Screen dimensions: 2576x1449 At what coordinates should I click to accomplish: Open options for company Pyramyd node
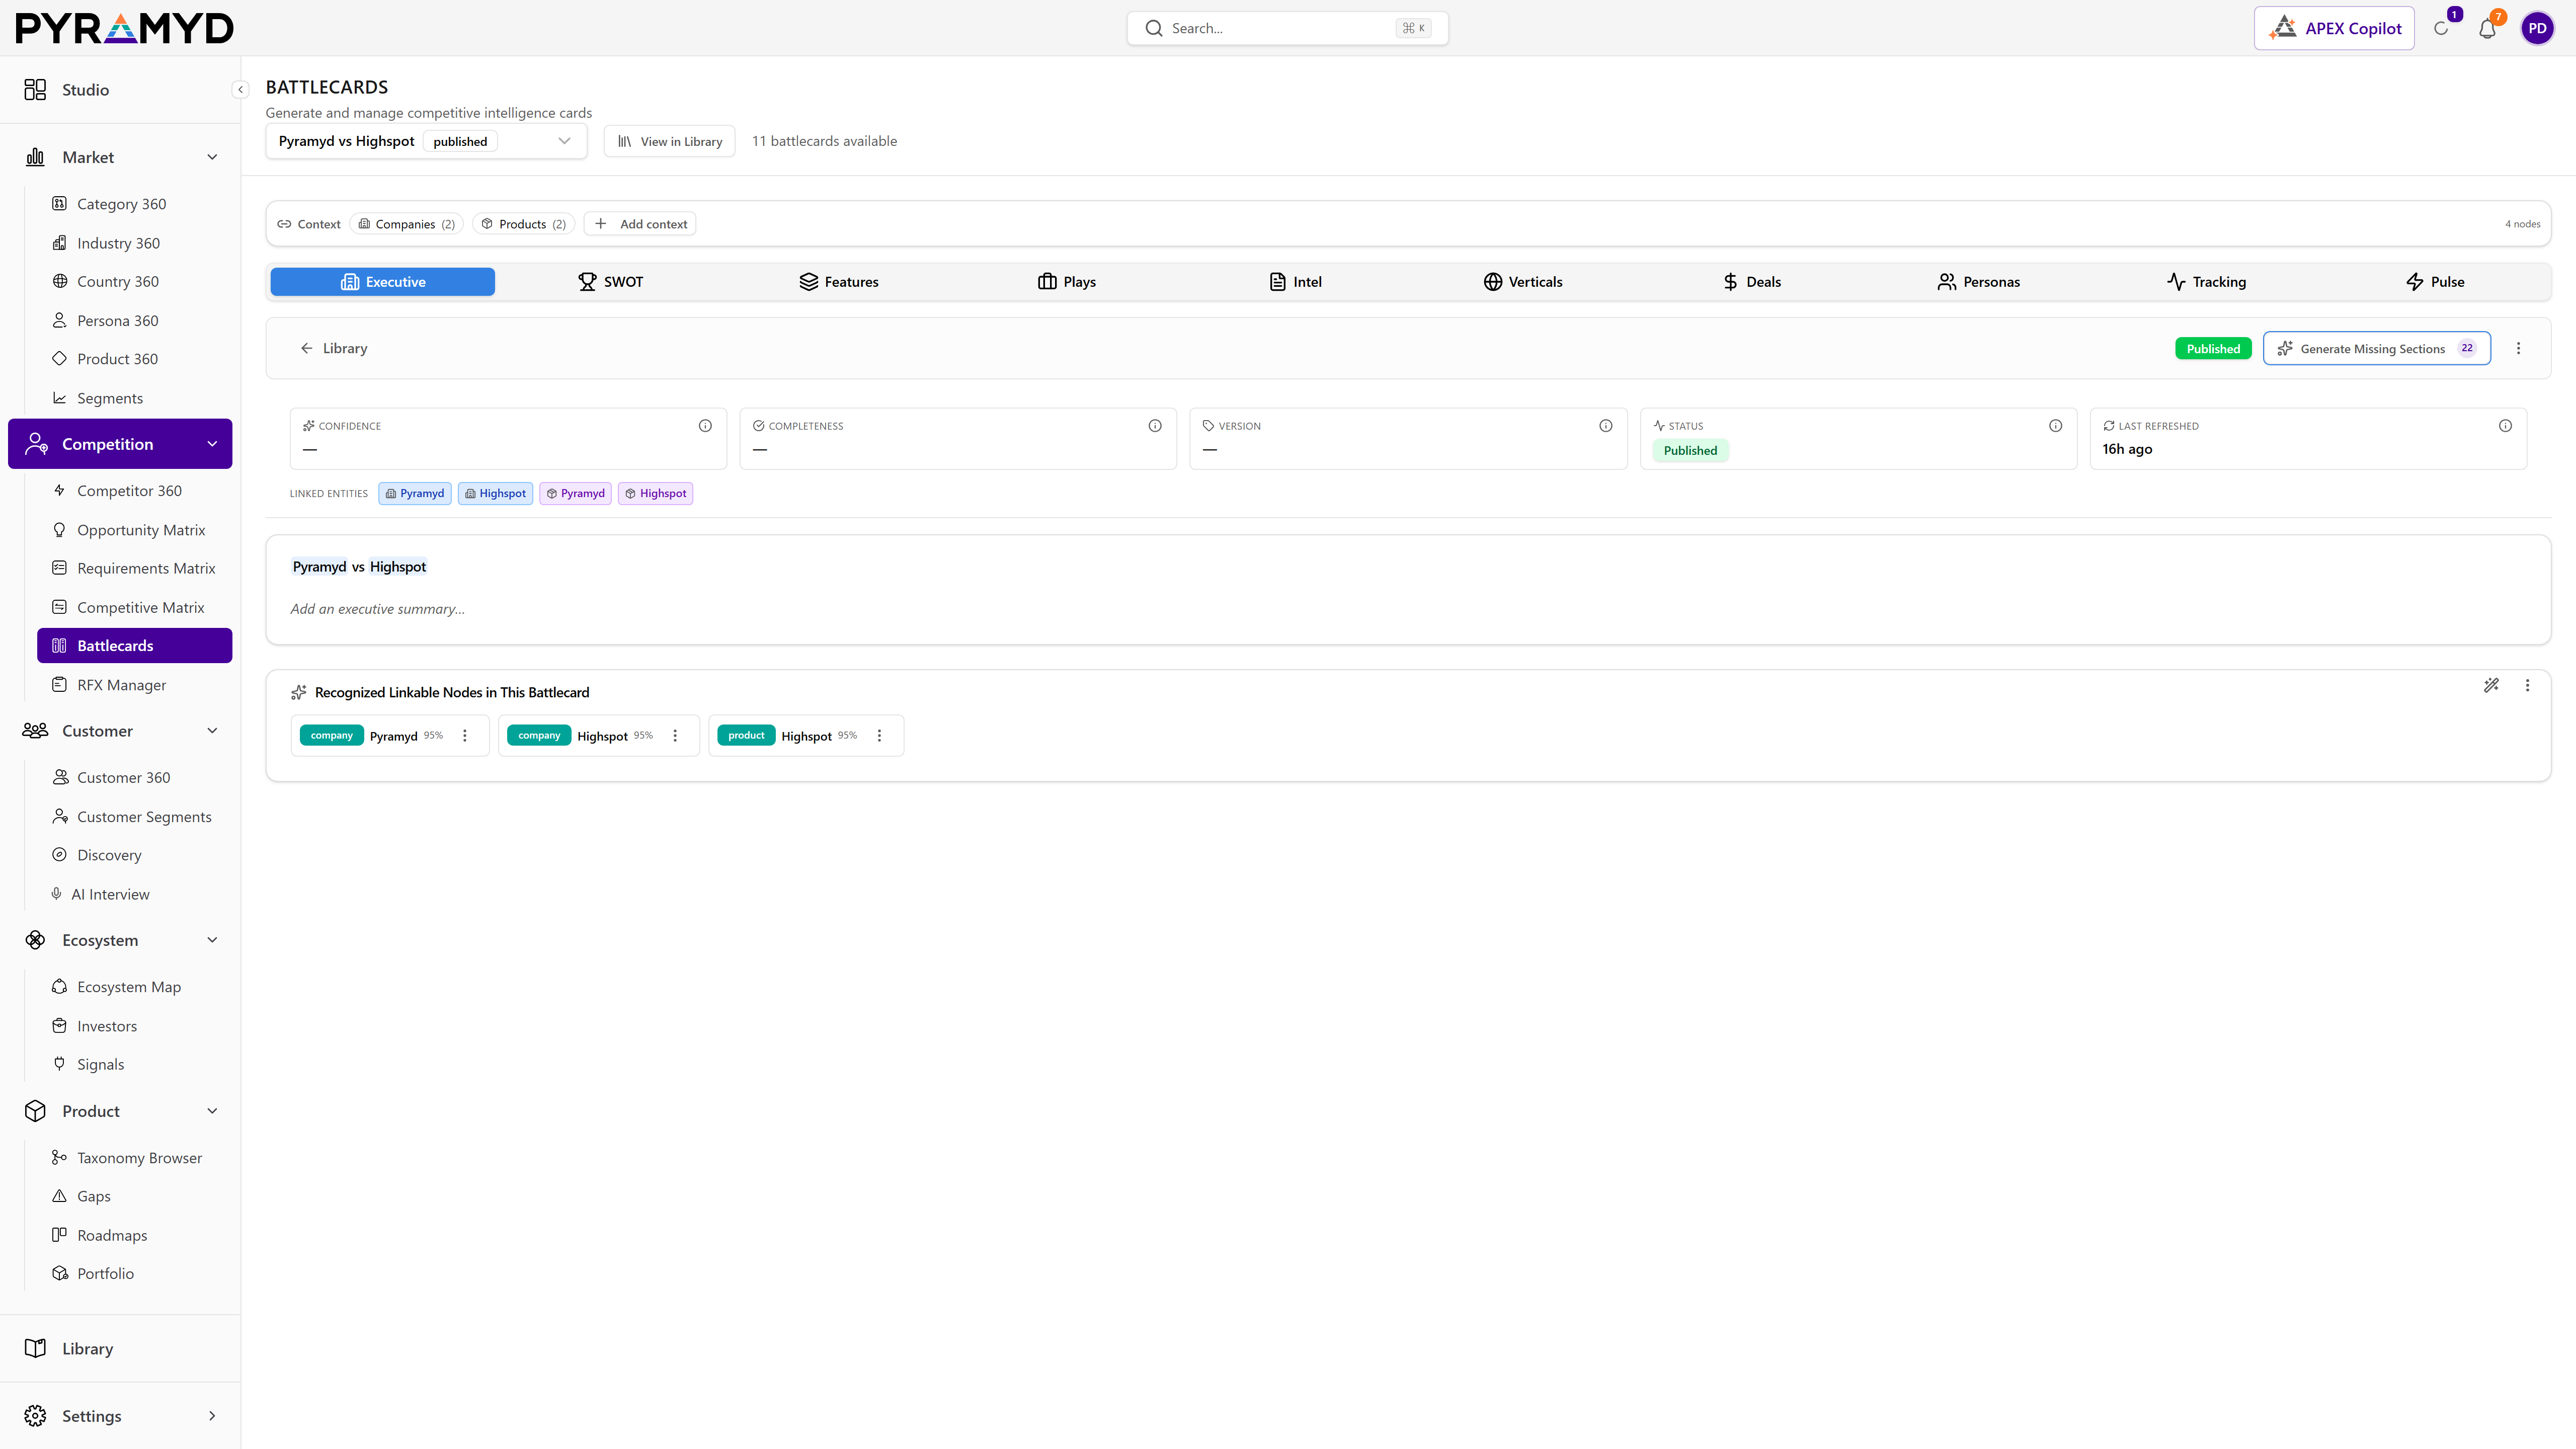click(465, 736)
